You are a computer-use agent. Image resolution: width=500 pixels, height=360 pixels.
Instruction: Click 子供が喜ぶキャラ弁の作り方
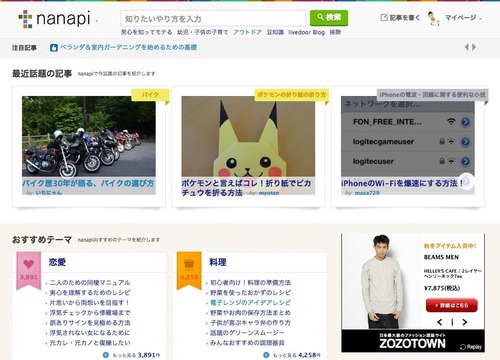coord(250,323)
